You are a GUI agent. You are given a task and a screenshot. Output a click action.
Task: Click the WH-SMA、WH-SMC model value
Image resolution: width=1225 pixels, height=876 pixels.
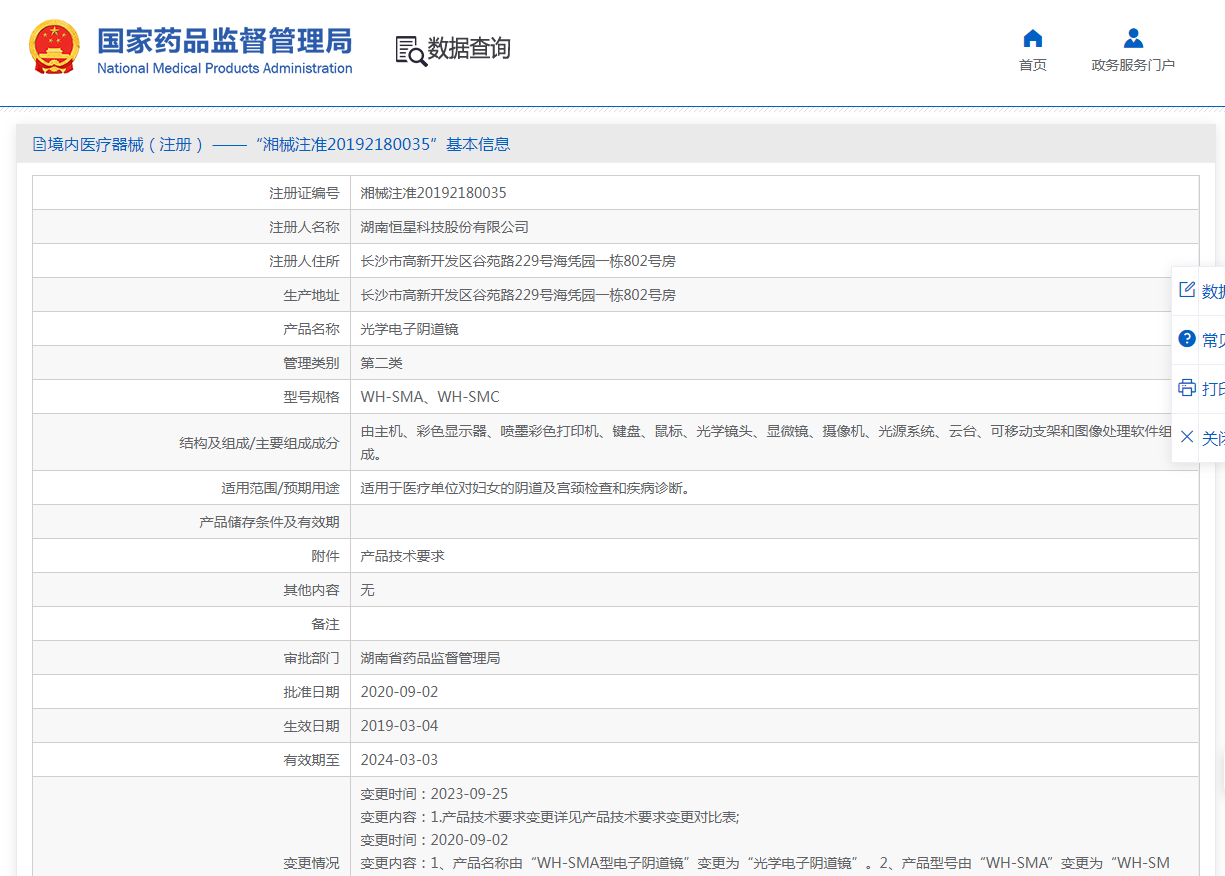pyautogui.click(x=430, y=397)
